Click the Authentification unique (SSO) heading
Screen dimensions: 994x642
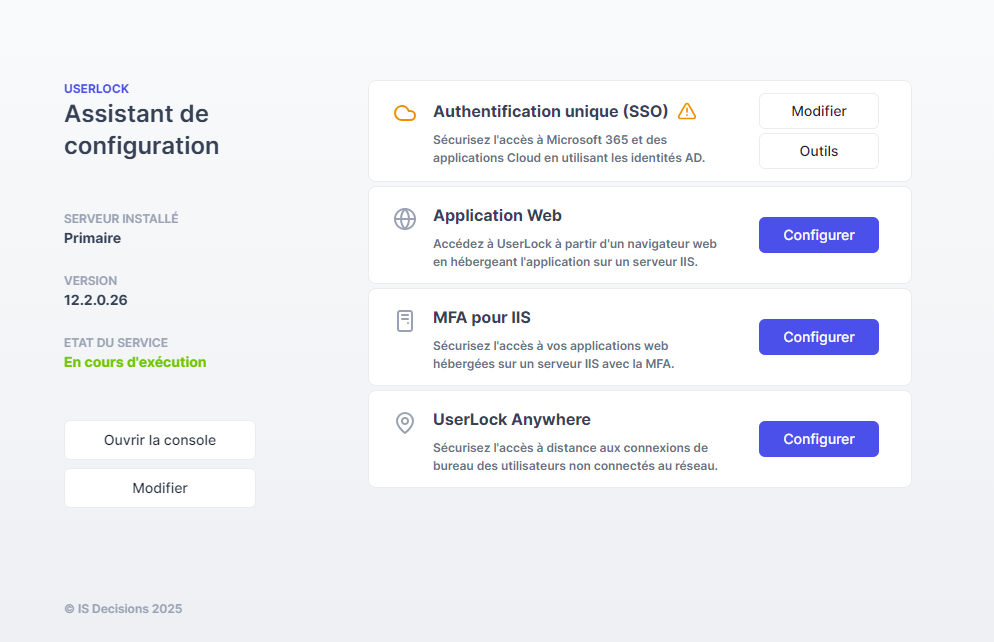click(551, 111)
